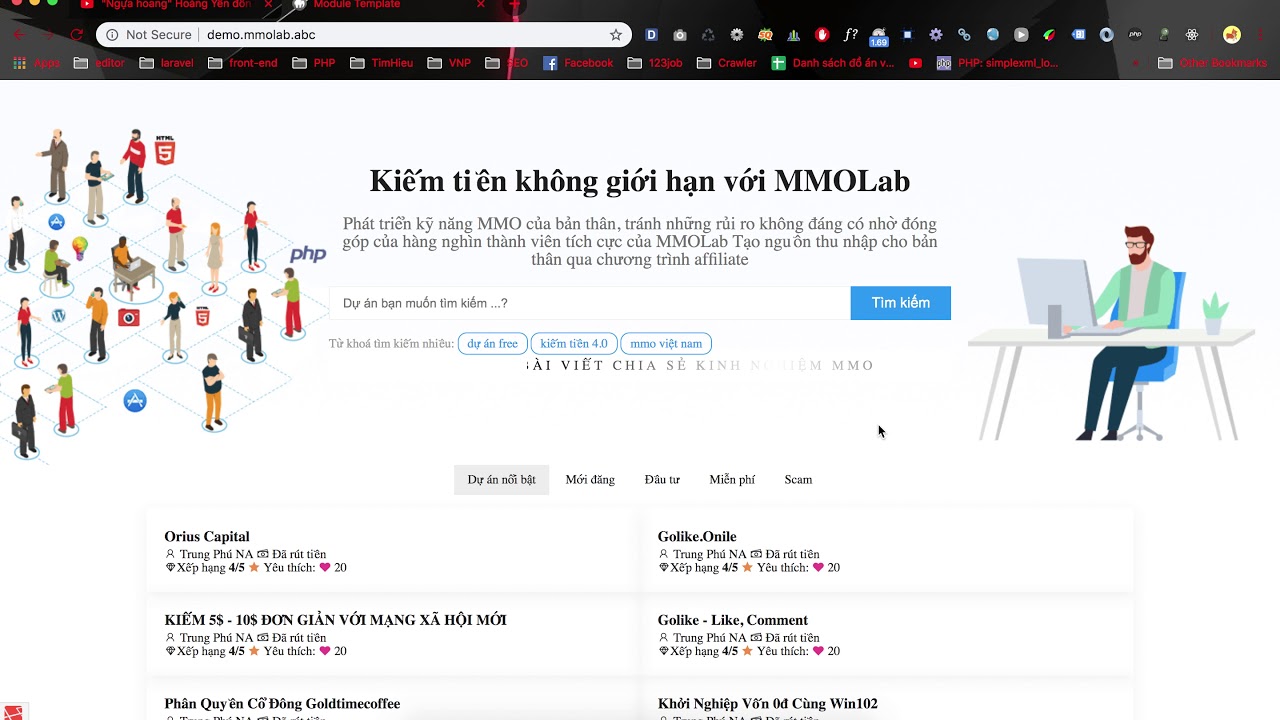Switch to the Mới đăng tab
Screen dimensions: 1280x720
coord(590,480)
